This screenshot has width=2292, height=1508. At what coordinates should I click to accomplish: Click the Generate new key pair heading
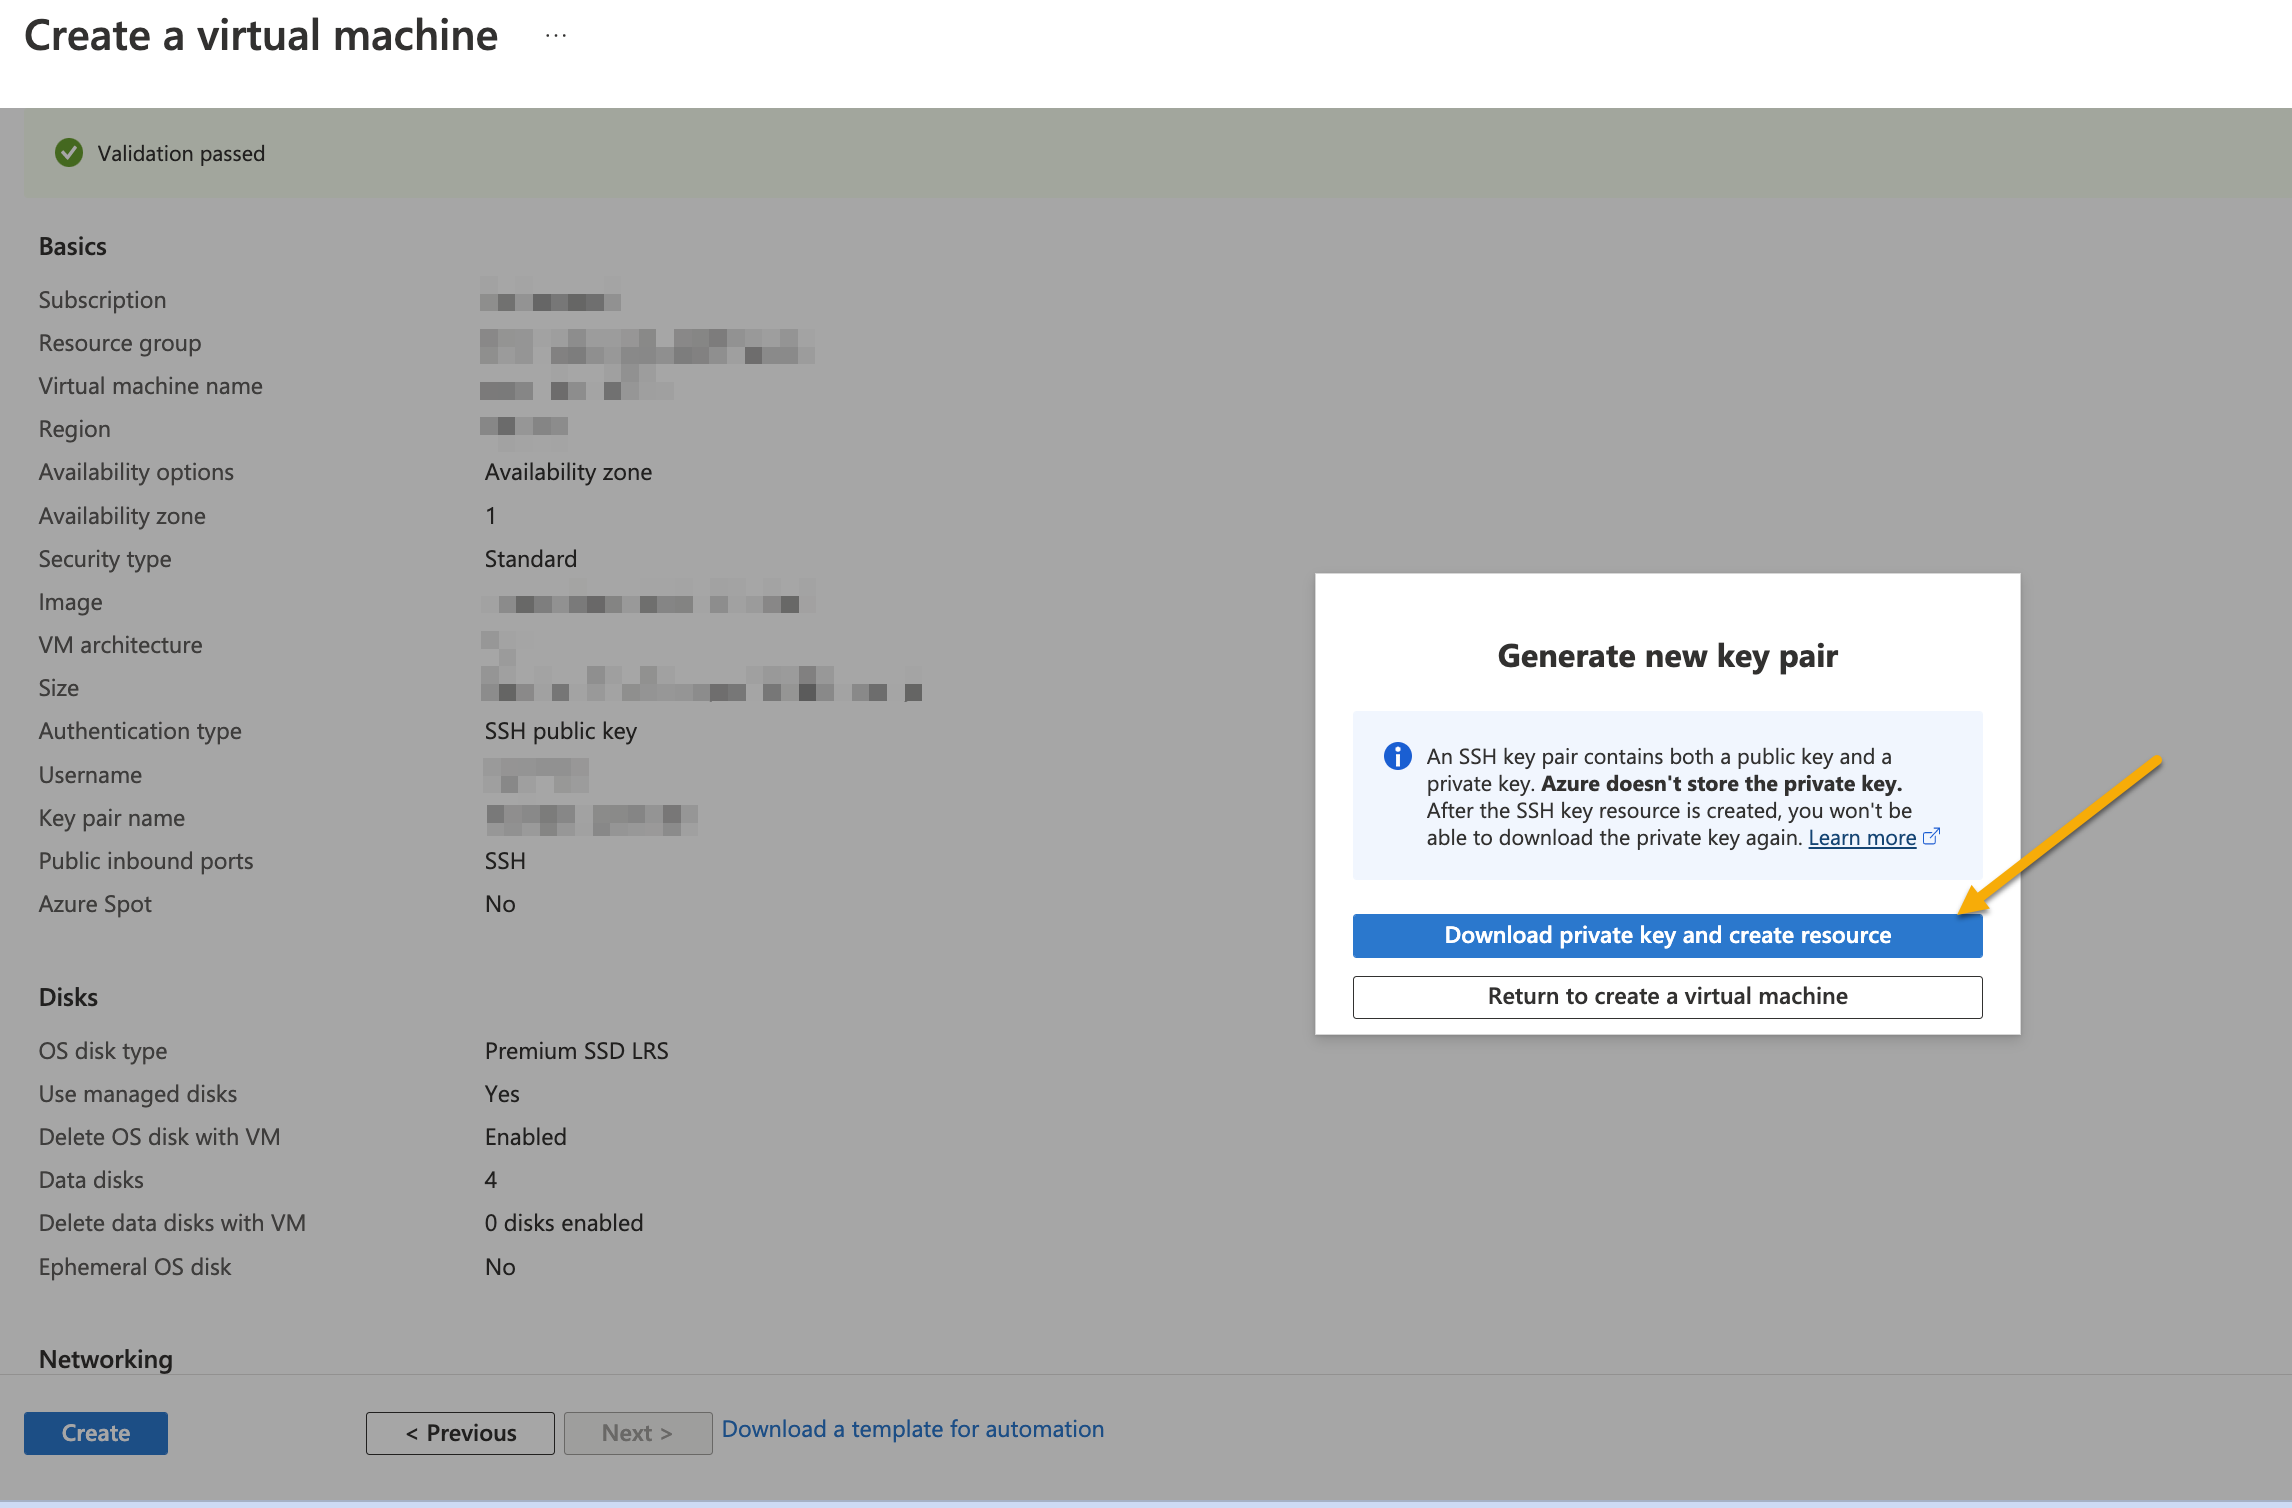[x=1667, y=656]
